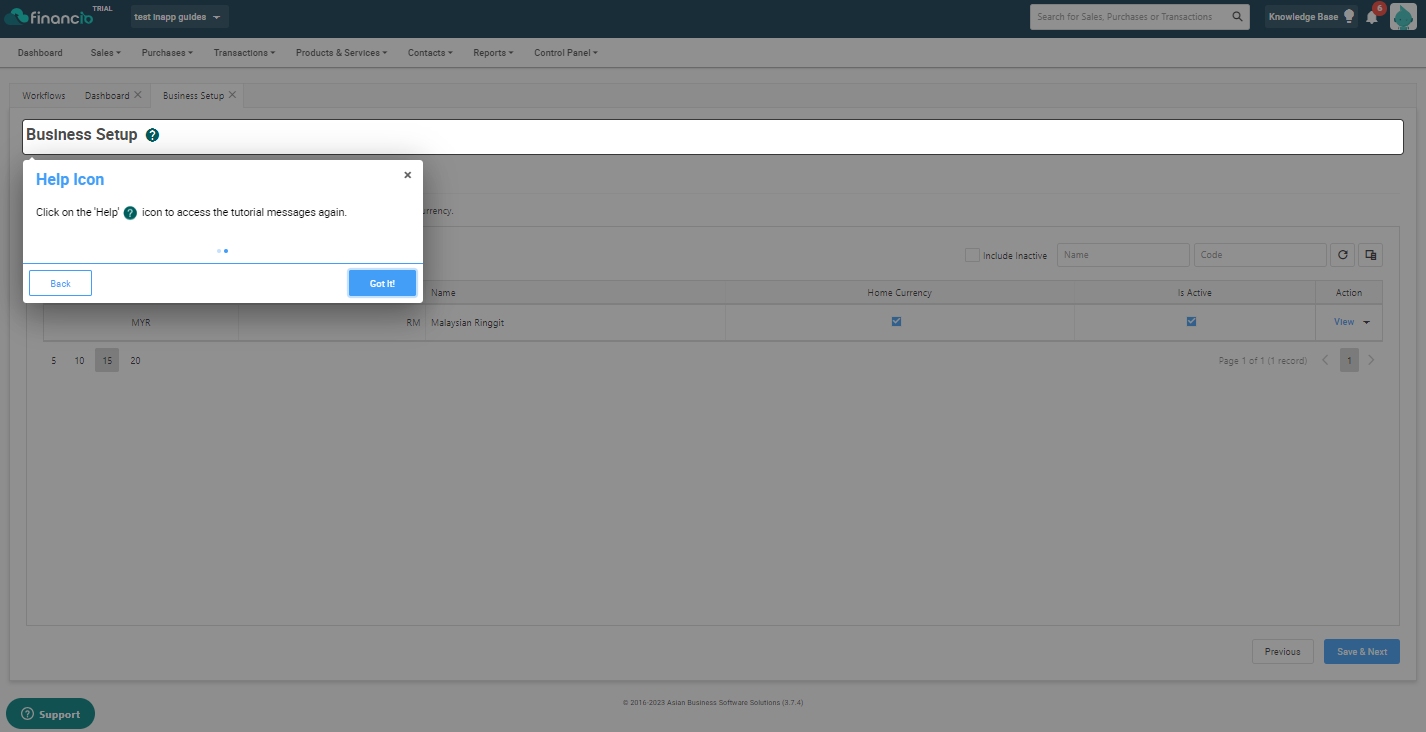
Task: Select the Business Setup tab
Action: (194, 96)
